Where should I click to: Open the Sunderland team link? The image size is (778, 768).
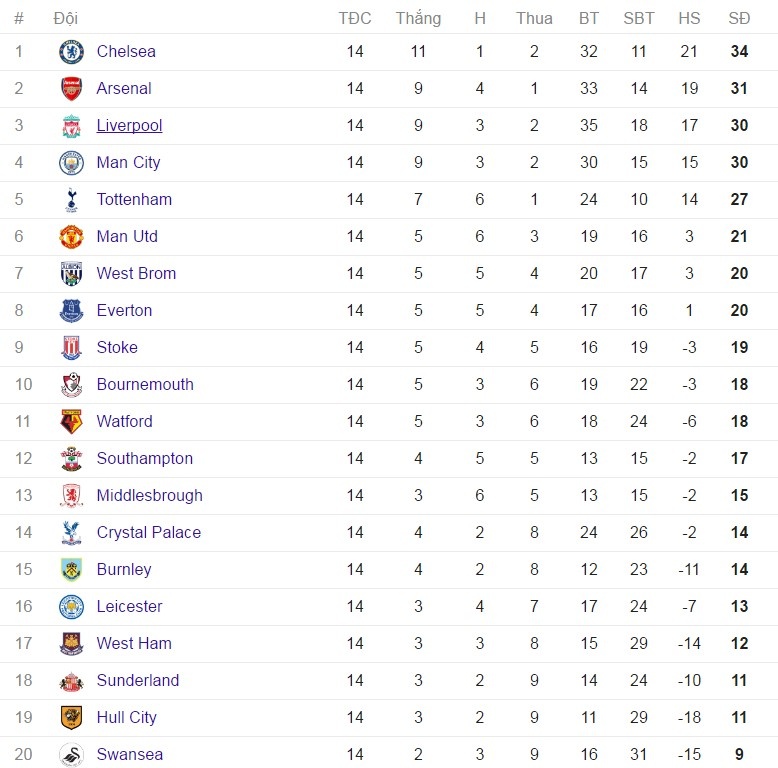coord(138,681)
